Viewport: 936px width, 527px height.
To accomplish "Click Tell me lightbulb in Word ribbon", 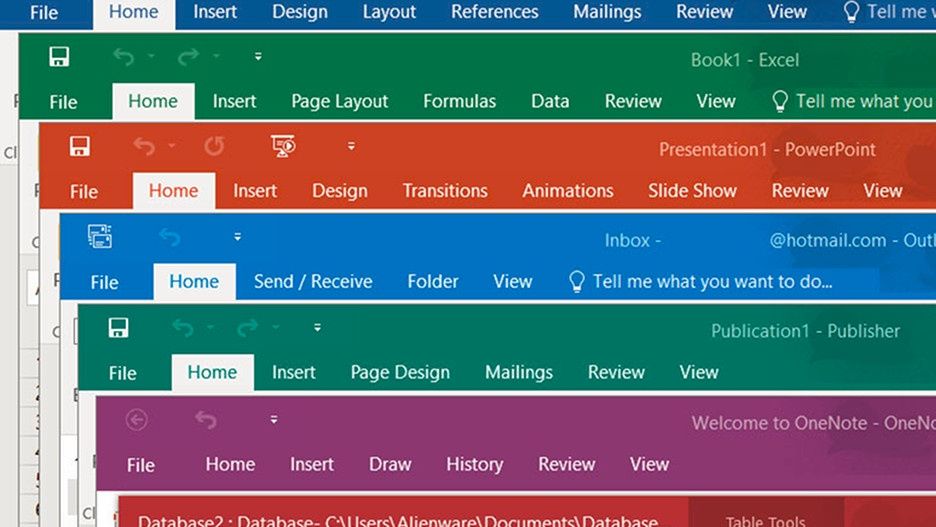I will 851,12.
